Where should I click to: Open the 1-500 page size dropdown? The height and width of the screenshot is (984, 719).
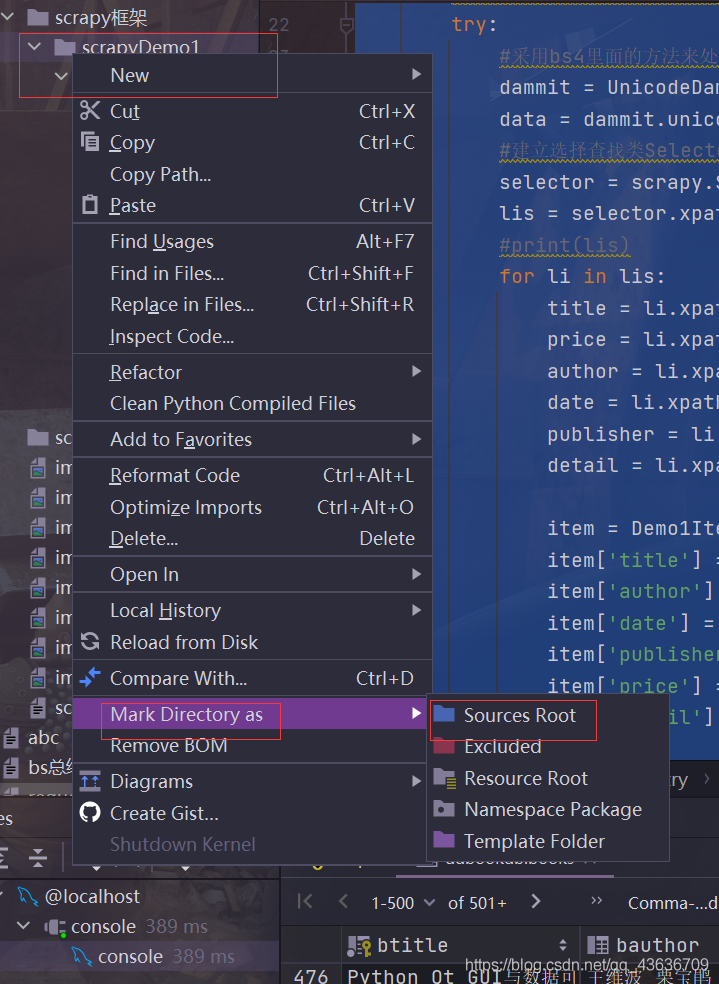(403, 902)
